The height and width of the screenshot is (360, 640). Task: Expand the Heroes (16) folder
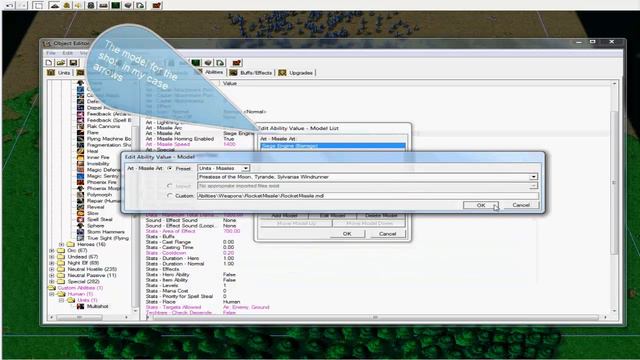click(61, 244)
